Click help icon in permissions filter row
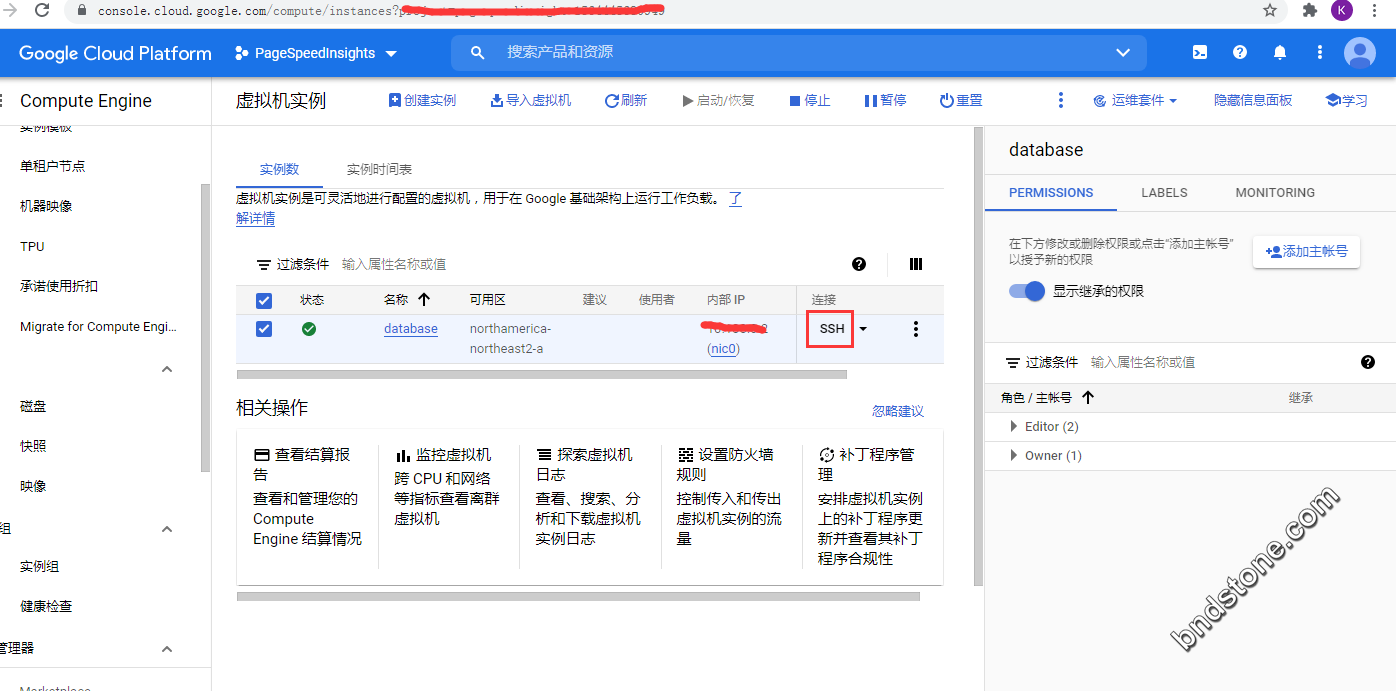Viewport: 1396px width, 691px height. pyautogui.click(x=1368, y=362)
